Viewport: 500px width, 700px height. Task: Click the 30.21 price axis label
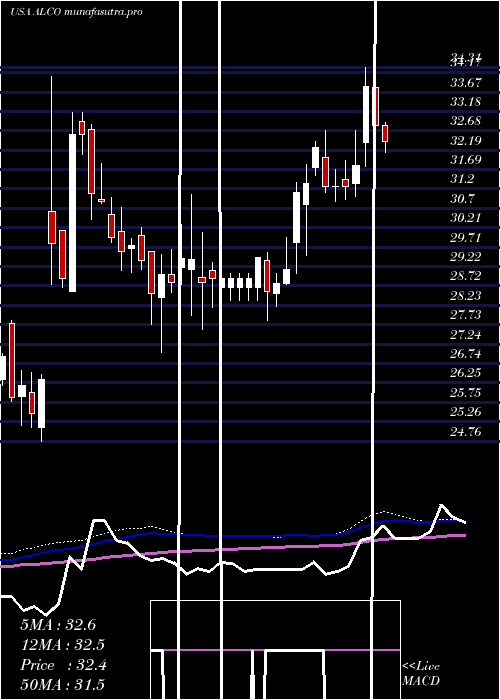(466, 218)
